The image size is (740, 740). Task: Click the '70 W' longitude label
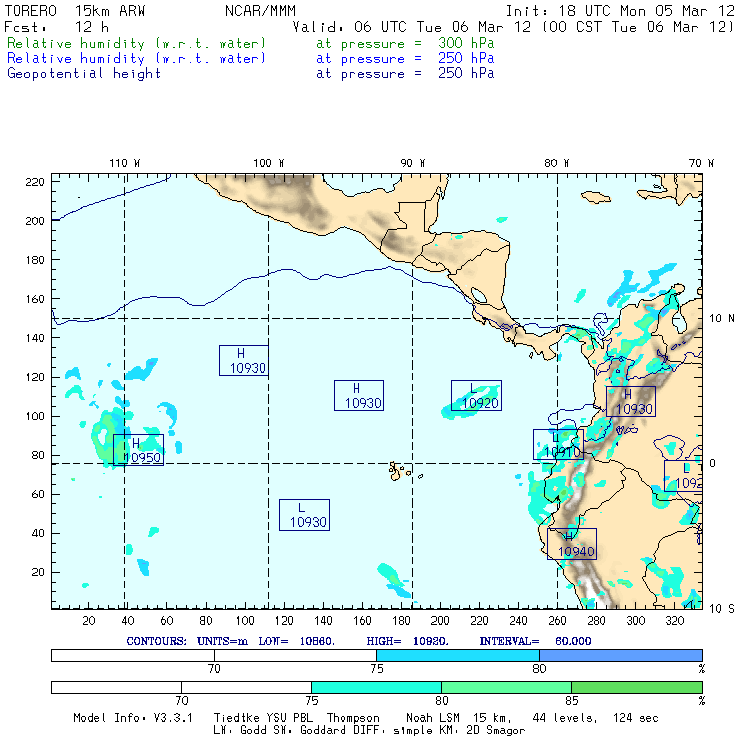(x=701, y=163)
